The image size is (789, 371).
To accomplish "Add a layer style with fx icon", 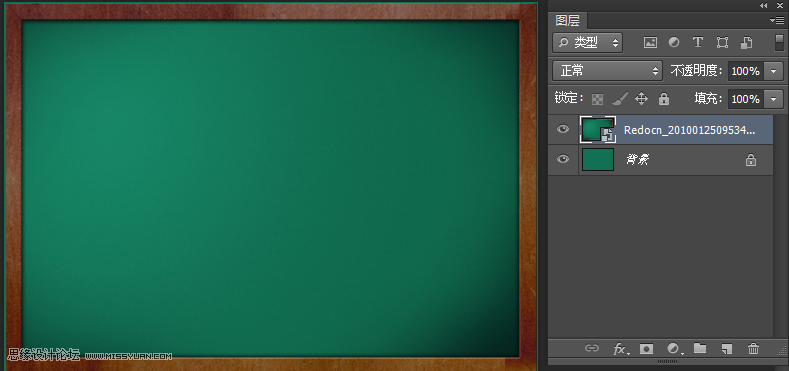I will click(620, 349).
